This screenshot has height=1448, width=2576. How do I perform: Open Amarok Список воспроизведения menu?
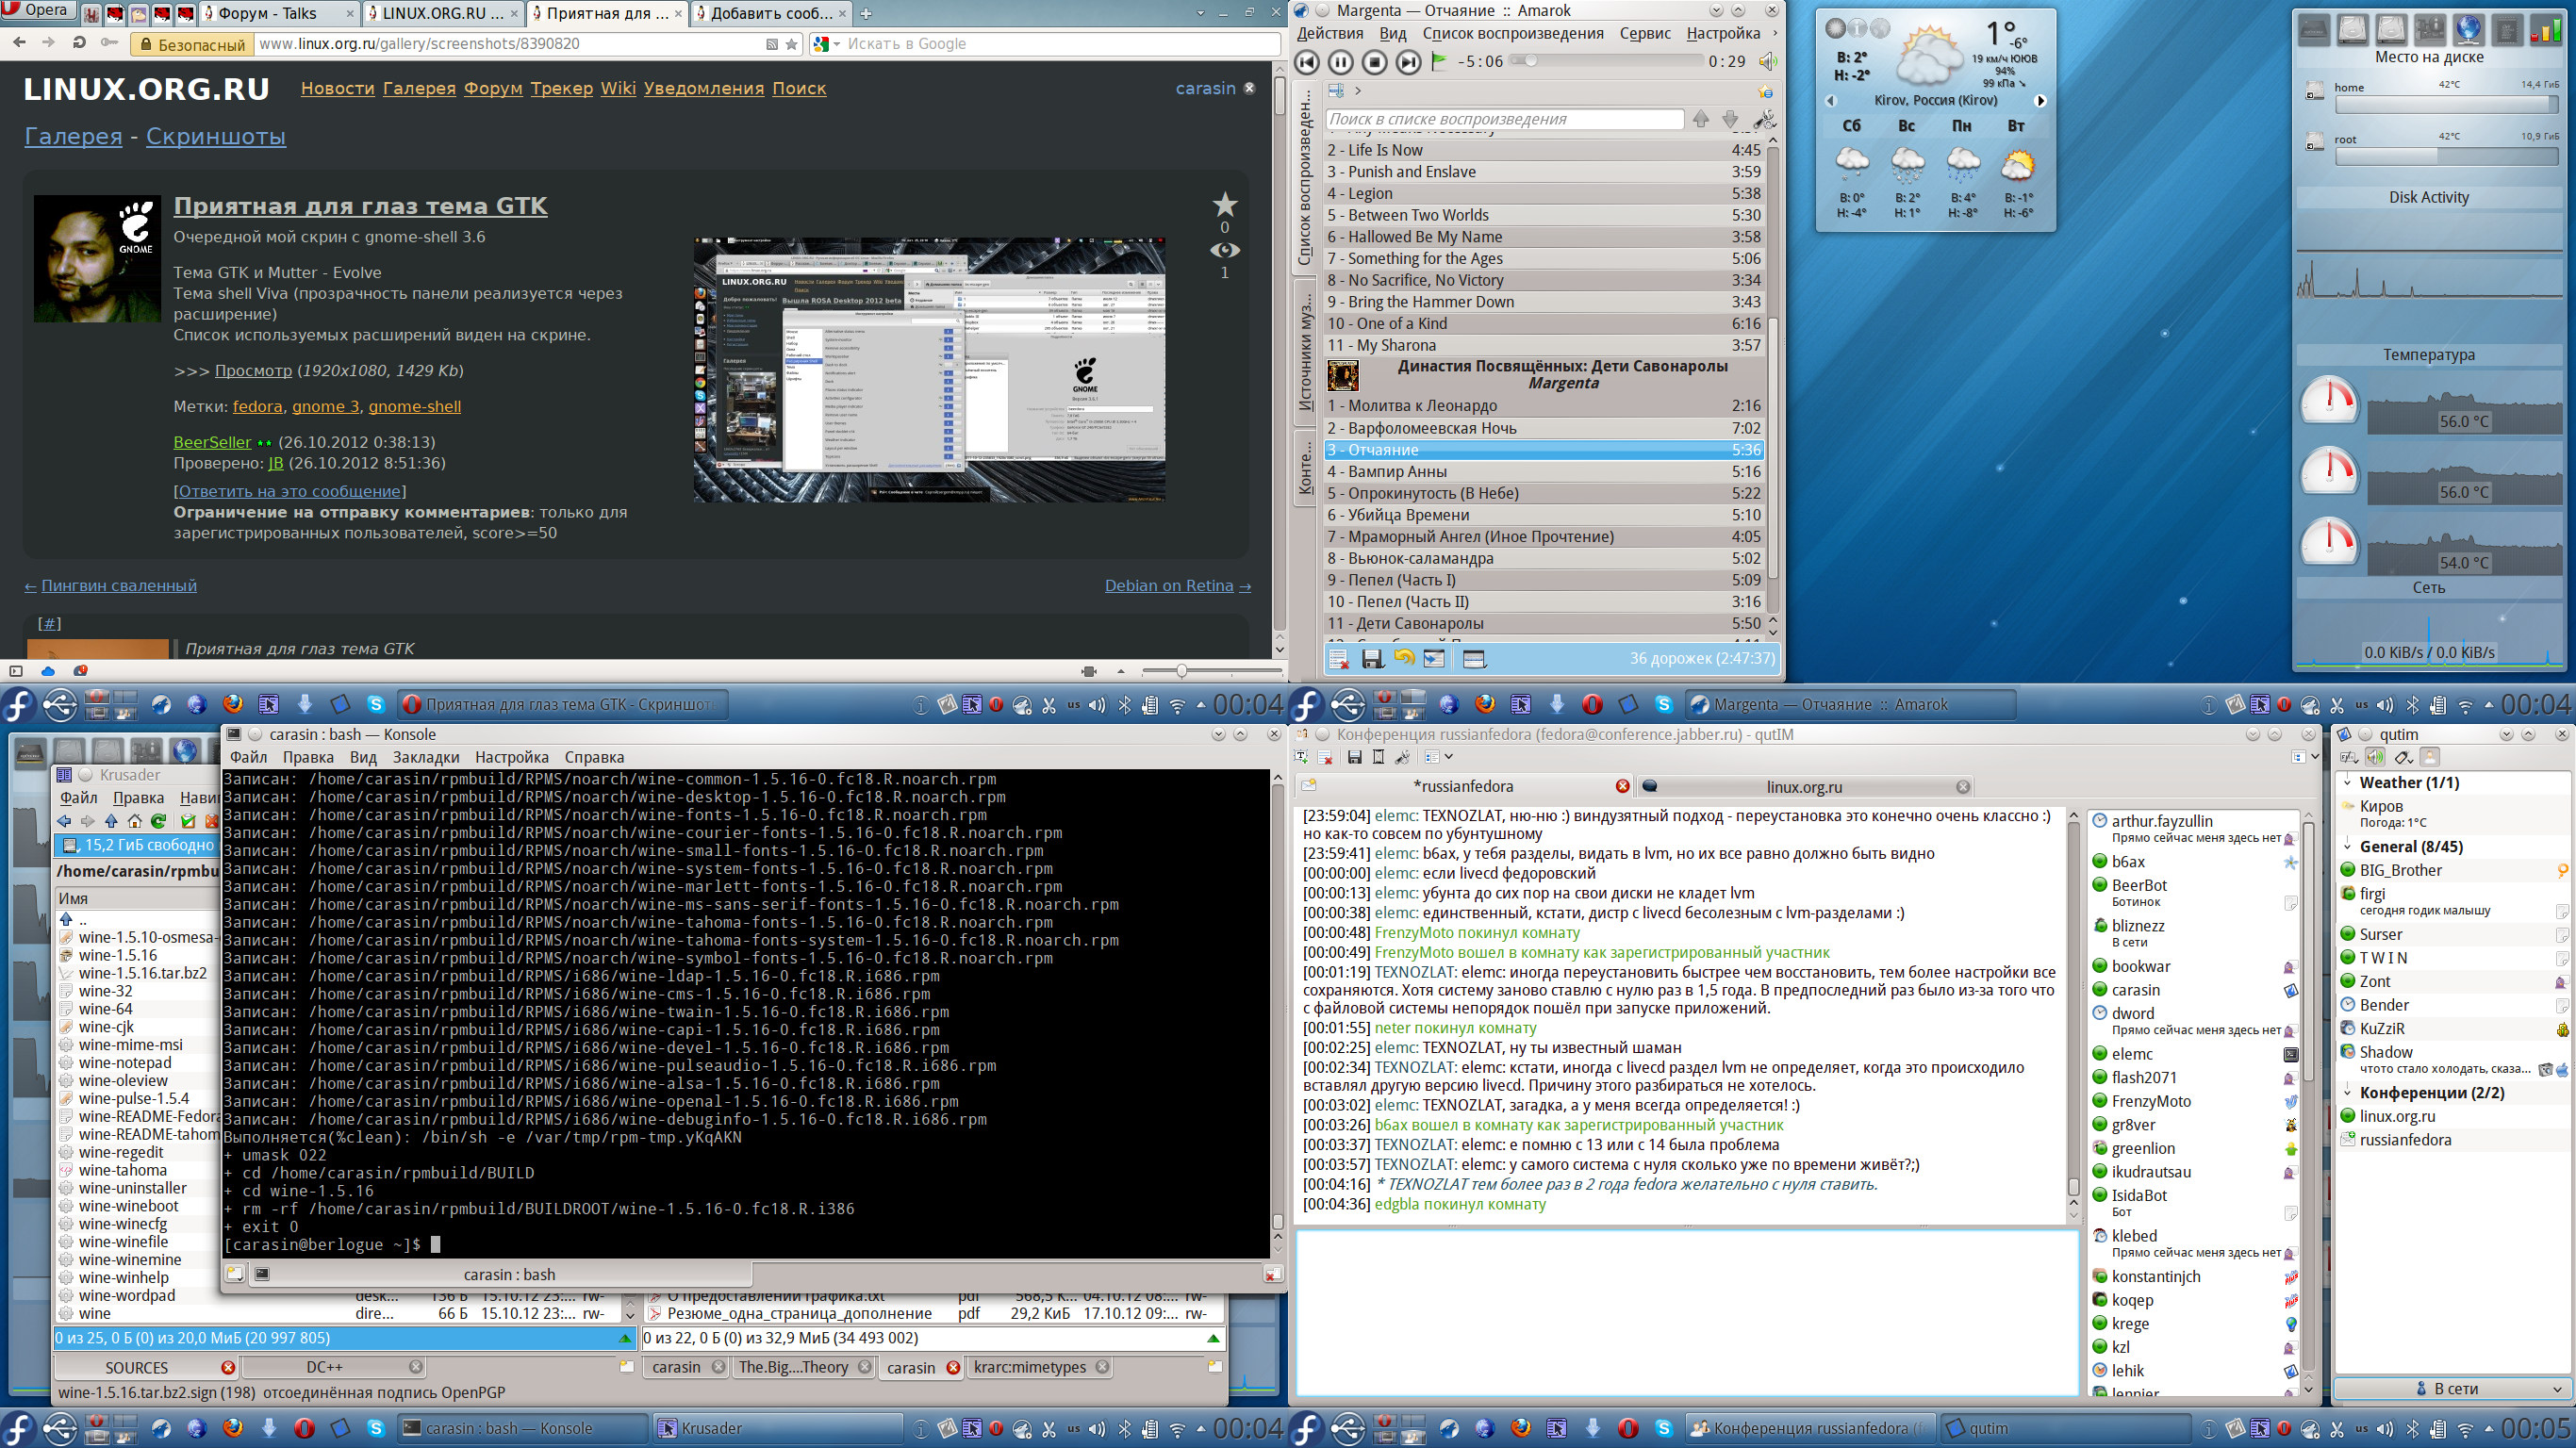(1513, 33)
